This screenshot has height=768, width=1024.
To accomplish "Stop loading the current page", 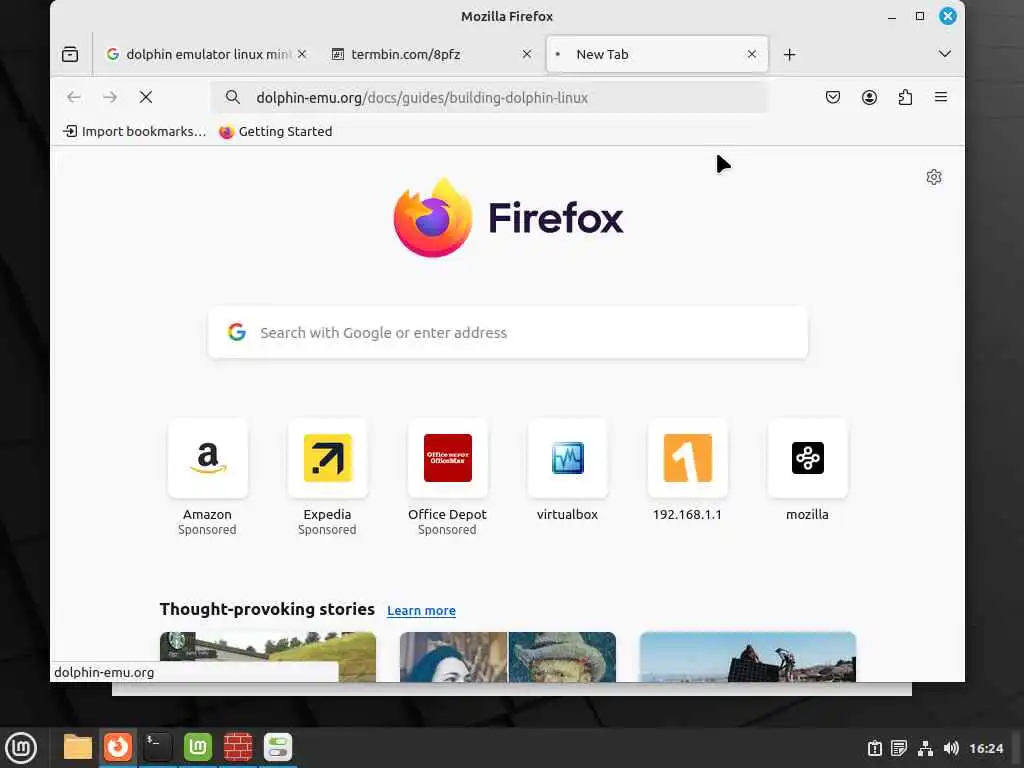I will pyautogui.click(x=146, y=97).
